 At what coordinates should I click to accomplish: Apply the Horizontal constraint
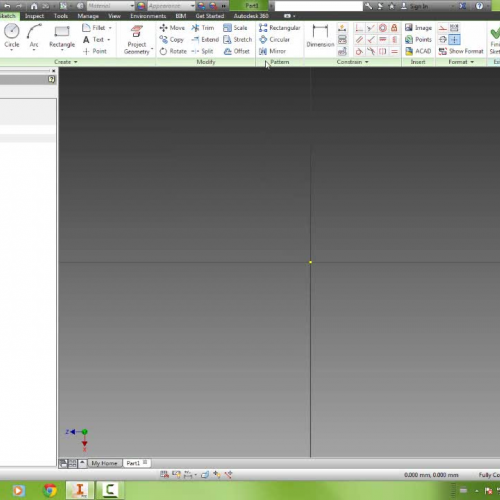click(383, 40)
